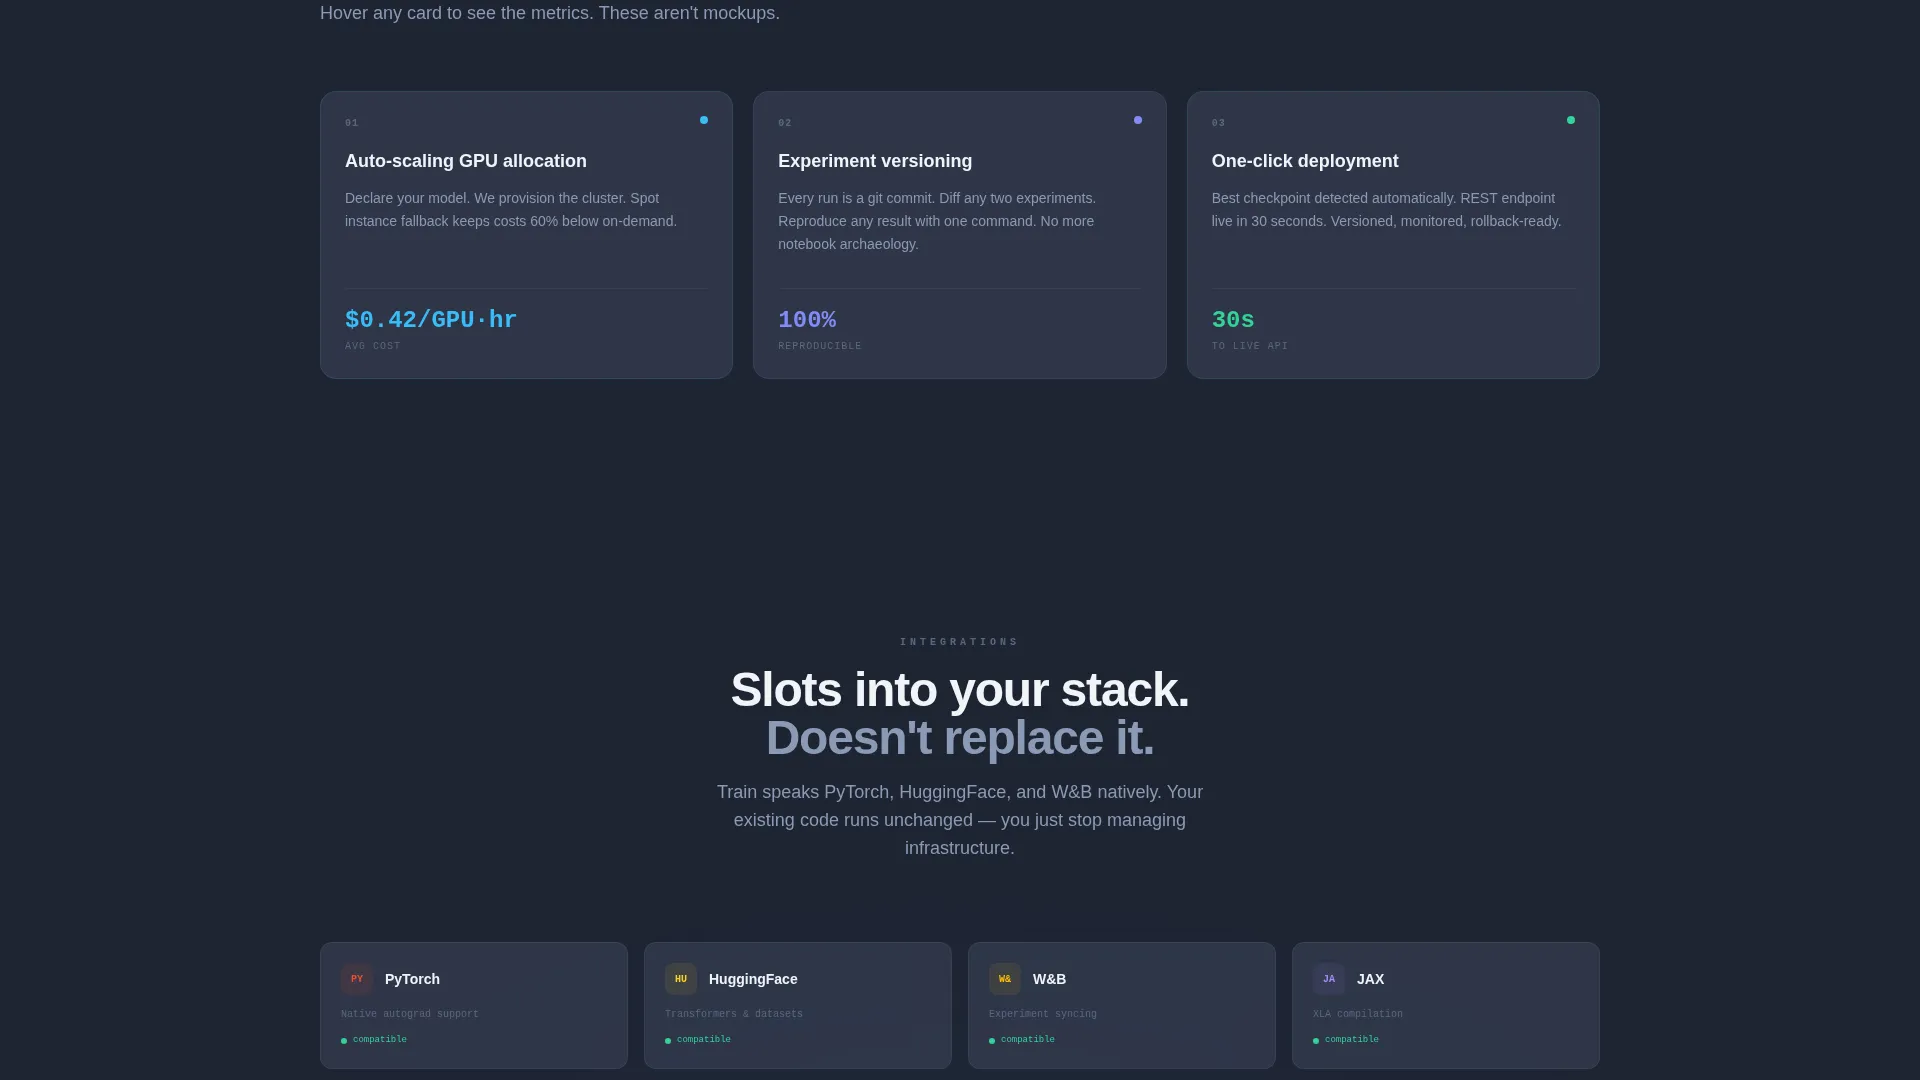This screenshot has width=1920, height=1080.
Task: Click card number 03 label
Action: tap(1218, 123)
